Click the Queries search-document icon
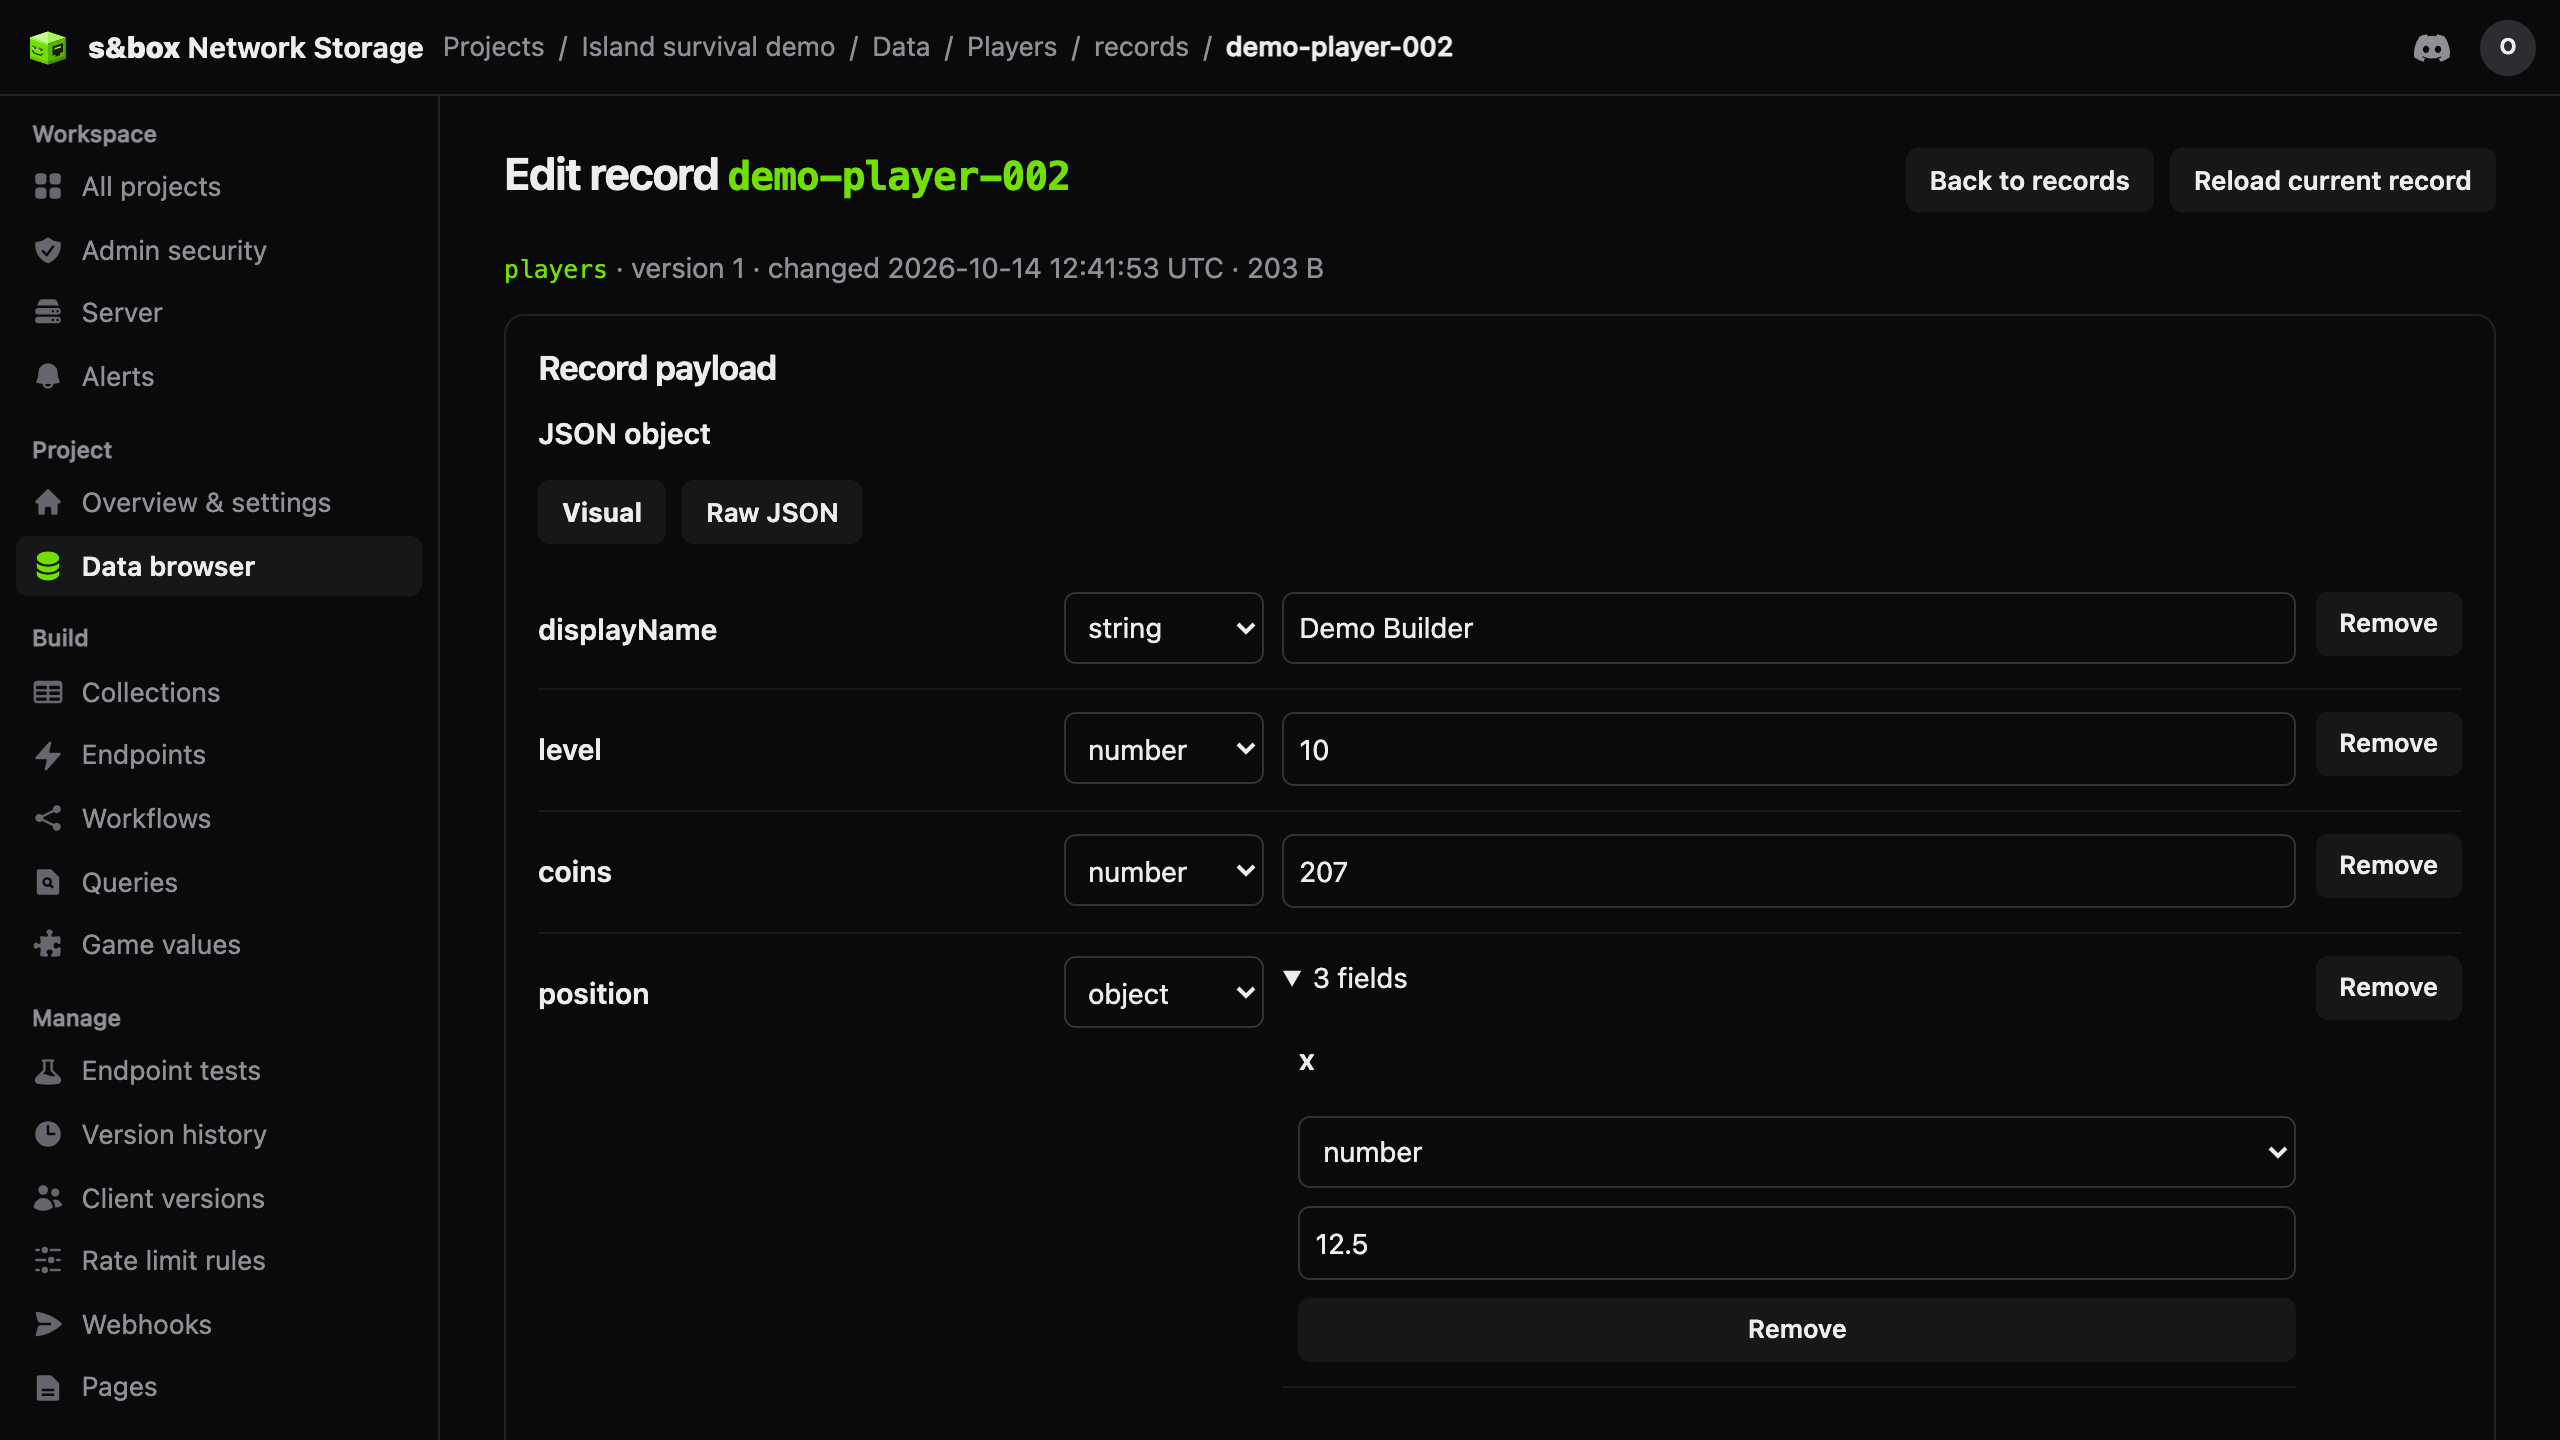The image size is (2560, 1440). tap(48, 882)
